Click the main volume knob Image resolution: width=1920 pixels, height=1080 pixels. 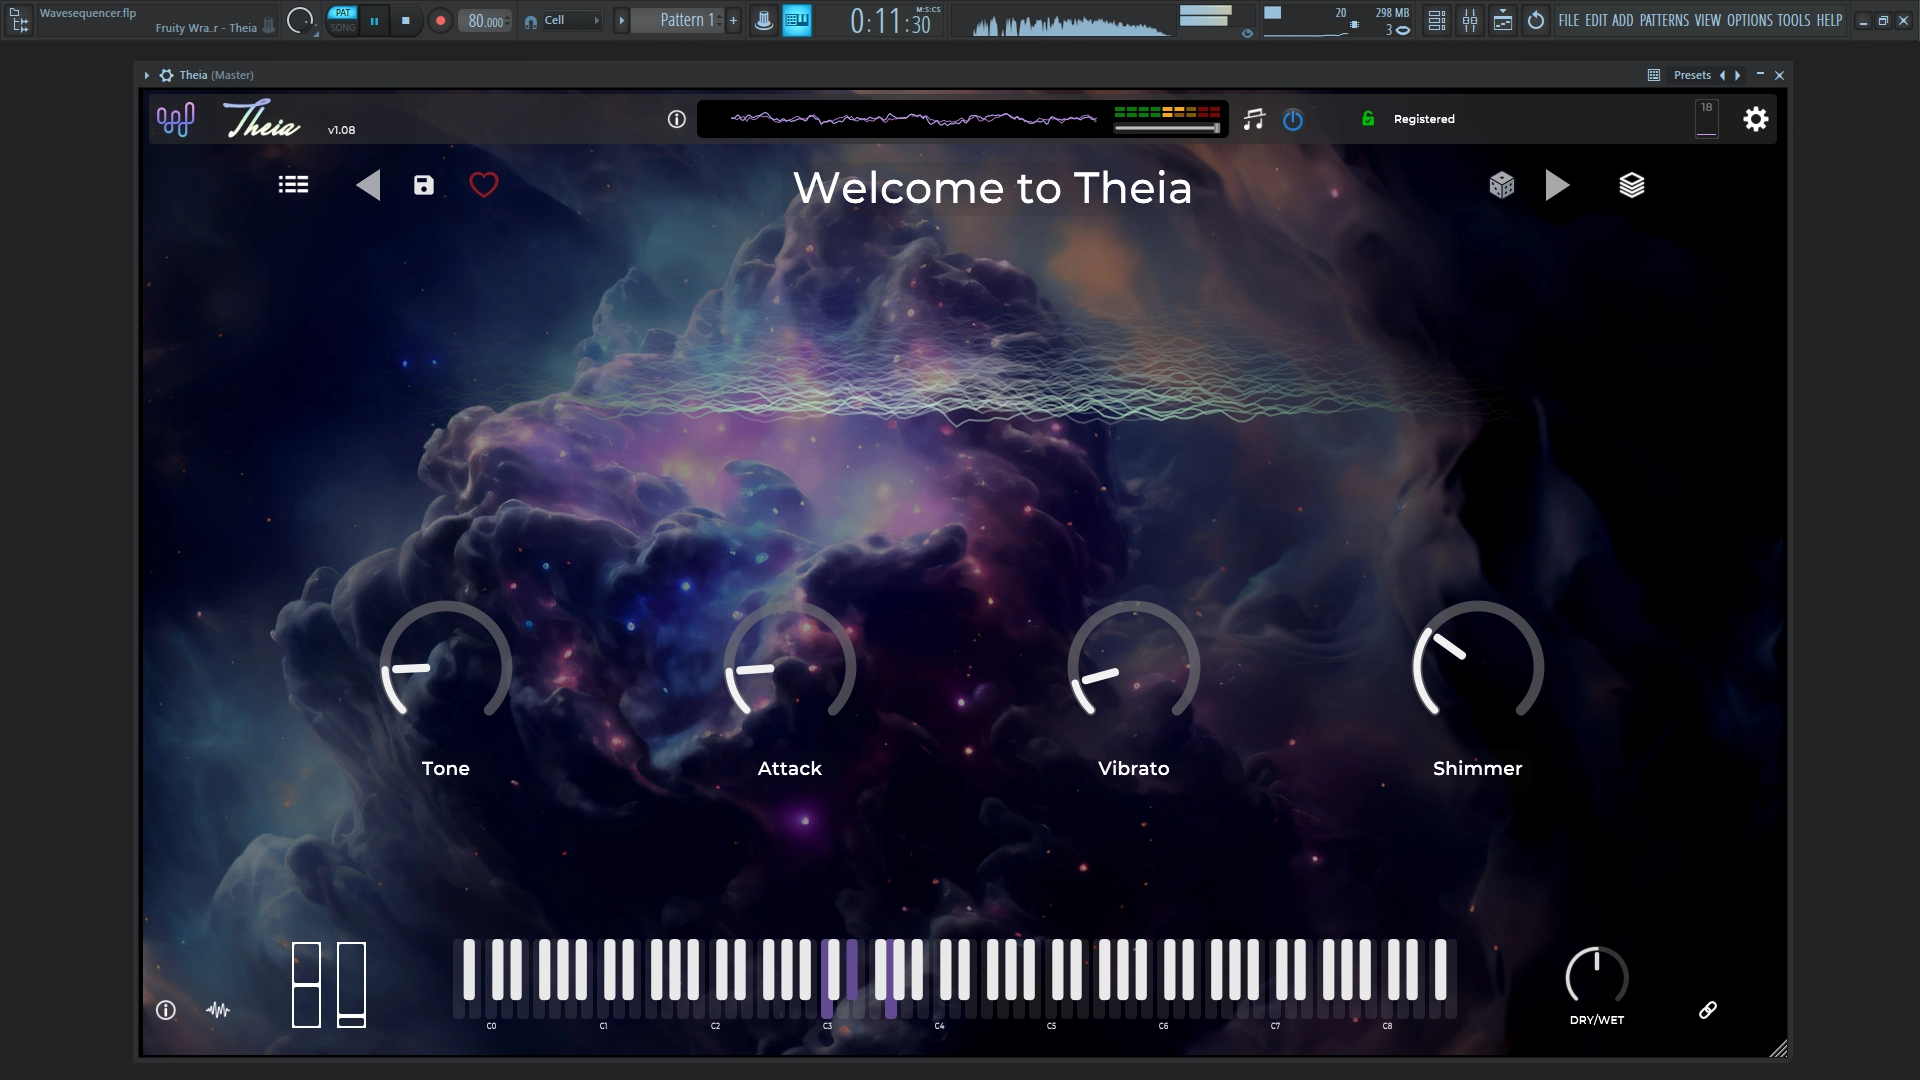[x=300, y=20]
